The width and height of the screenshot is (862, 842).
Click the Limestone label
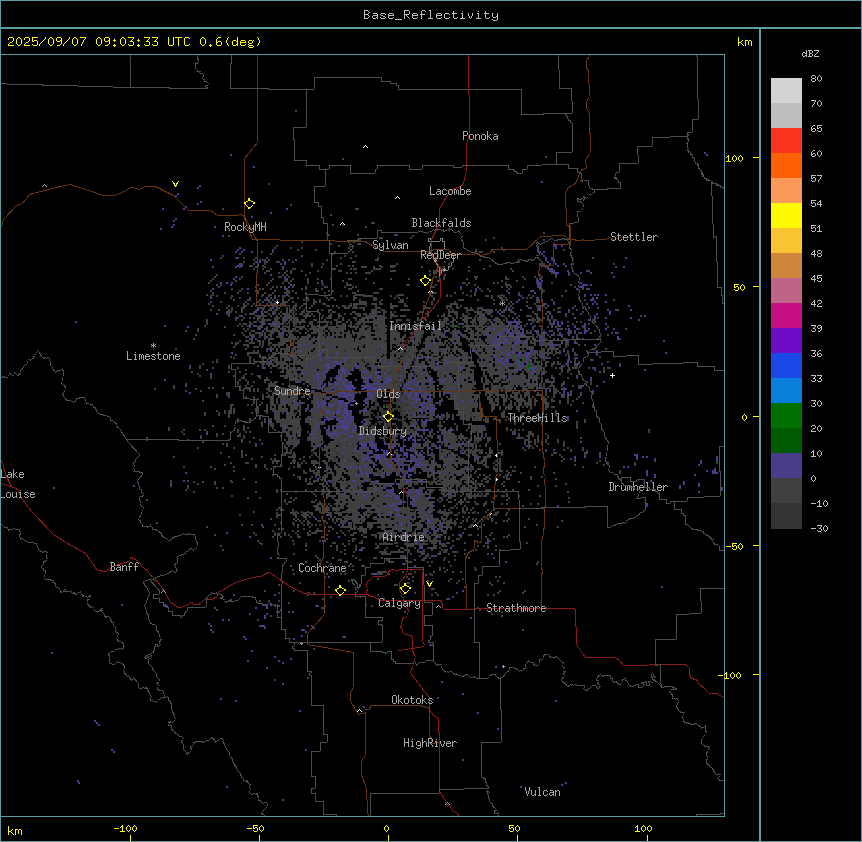[x=153, y=356]
